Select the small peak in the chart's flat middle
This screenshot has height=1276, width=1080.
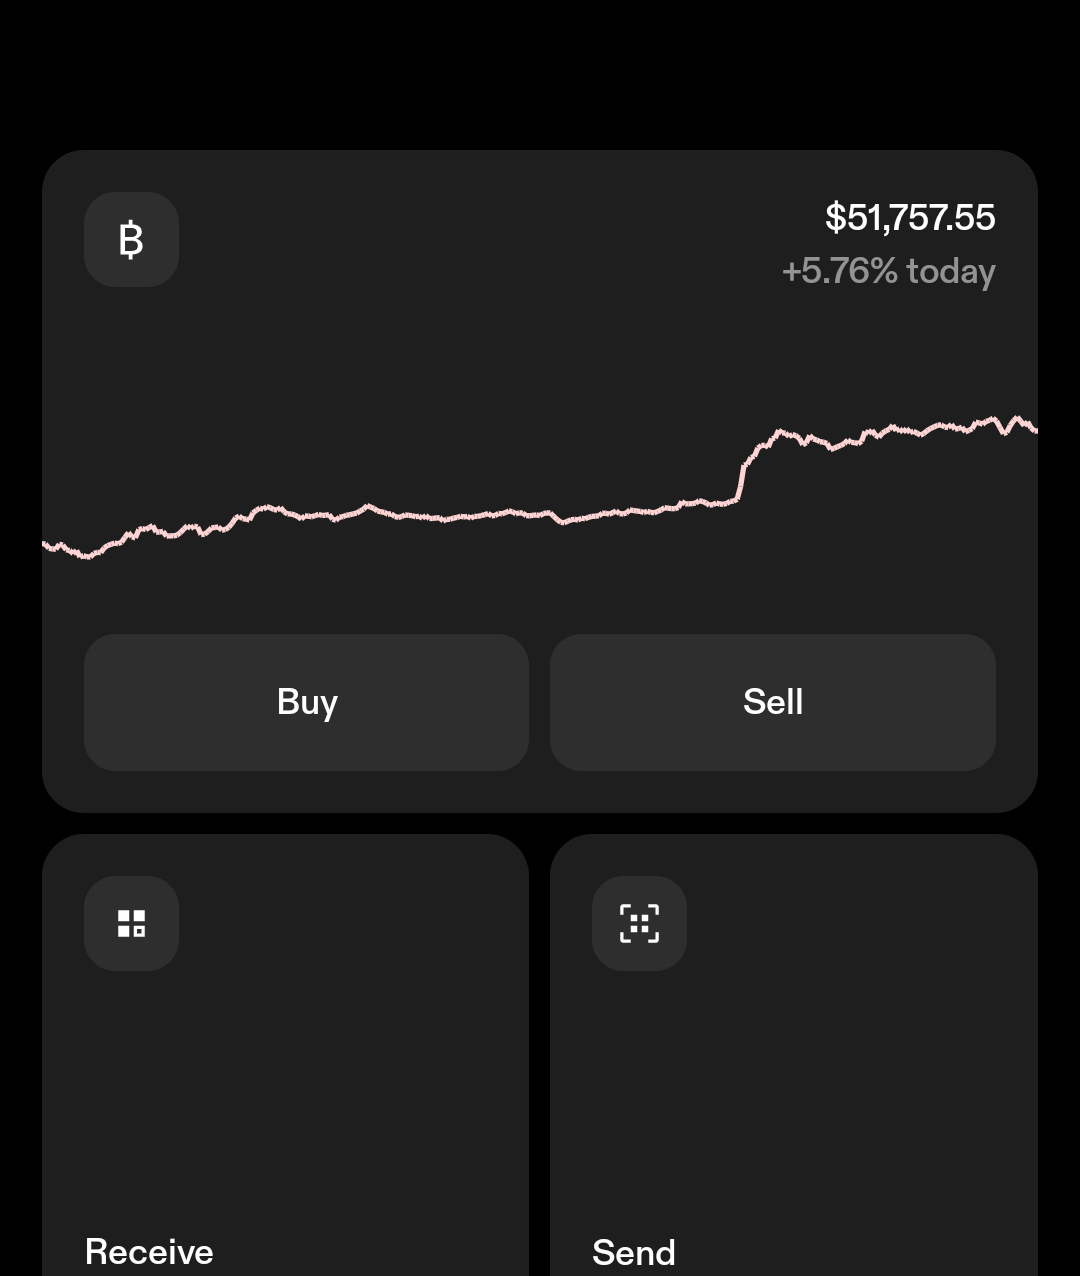(368, 506)
